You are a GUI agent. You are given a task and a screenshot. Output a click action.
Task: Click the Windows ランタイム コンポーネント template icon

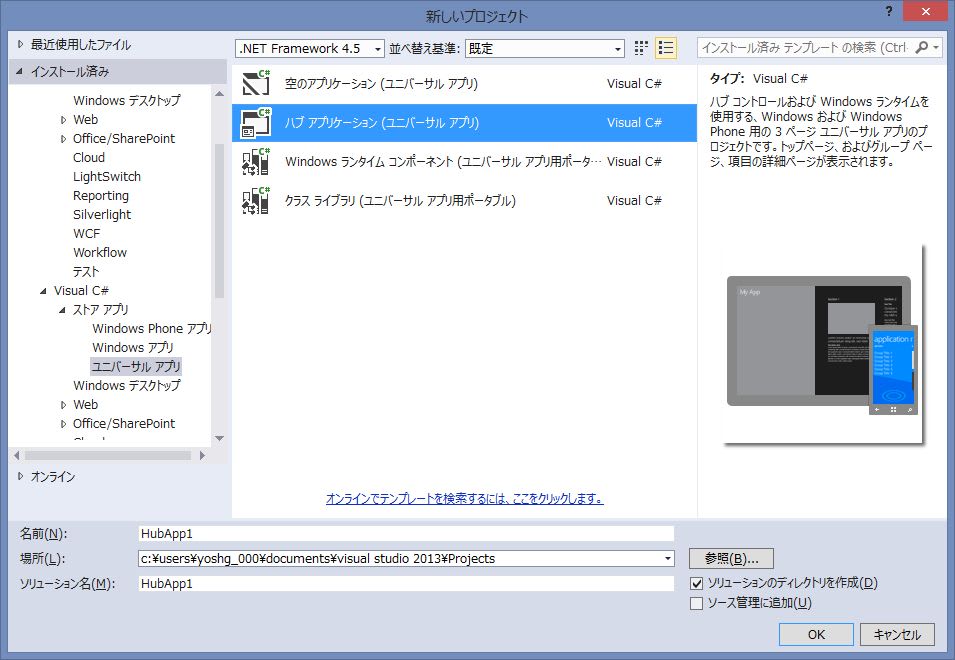[x=256, y=161]
